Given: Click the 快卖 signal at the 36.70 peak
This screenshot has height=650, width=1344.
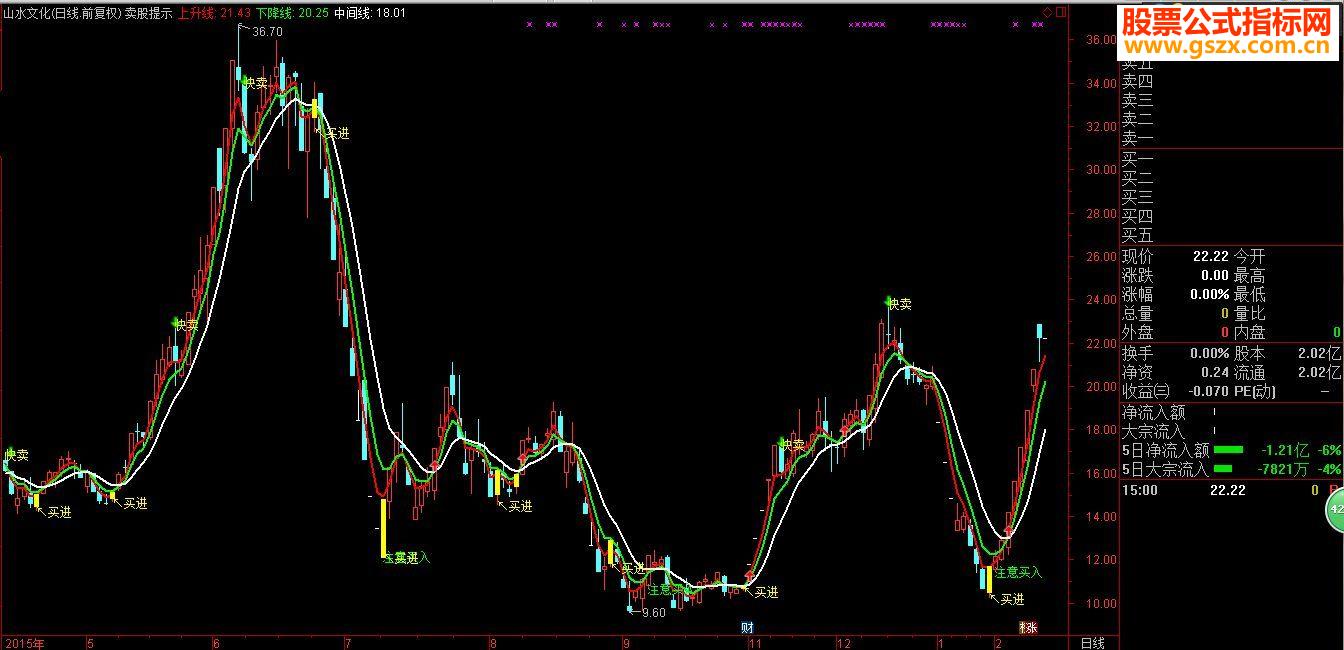Looking at the screenshot, I should pos(255,83).
